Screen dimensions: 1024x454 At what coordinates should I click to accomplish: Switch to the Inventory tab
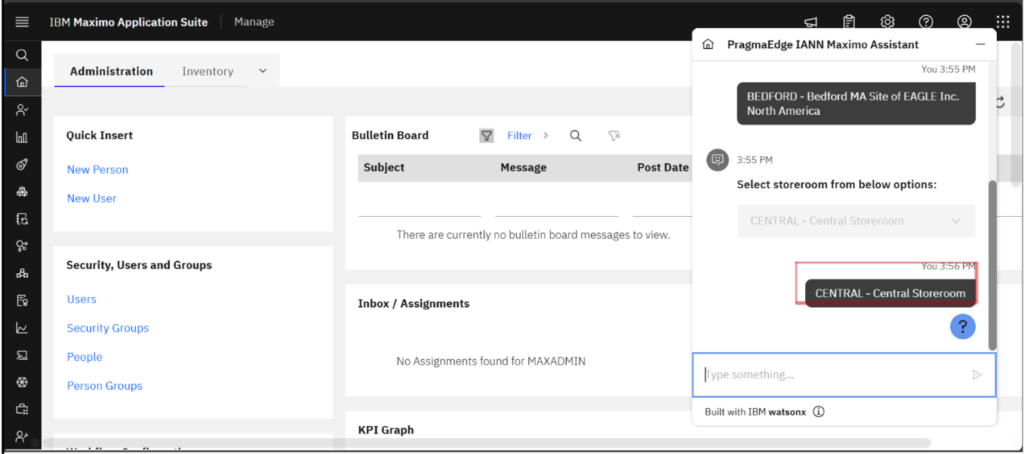208,71
